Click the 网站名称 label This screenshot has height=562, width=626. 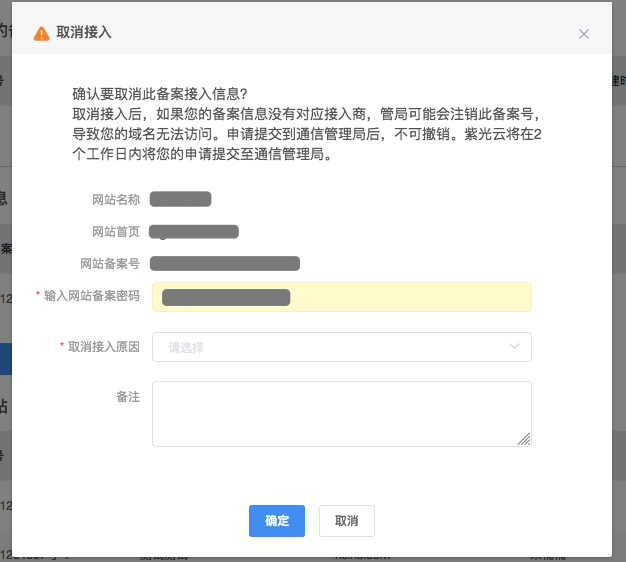tap(116, 199)
